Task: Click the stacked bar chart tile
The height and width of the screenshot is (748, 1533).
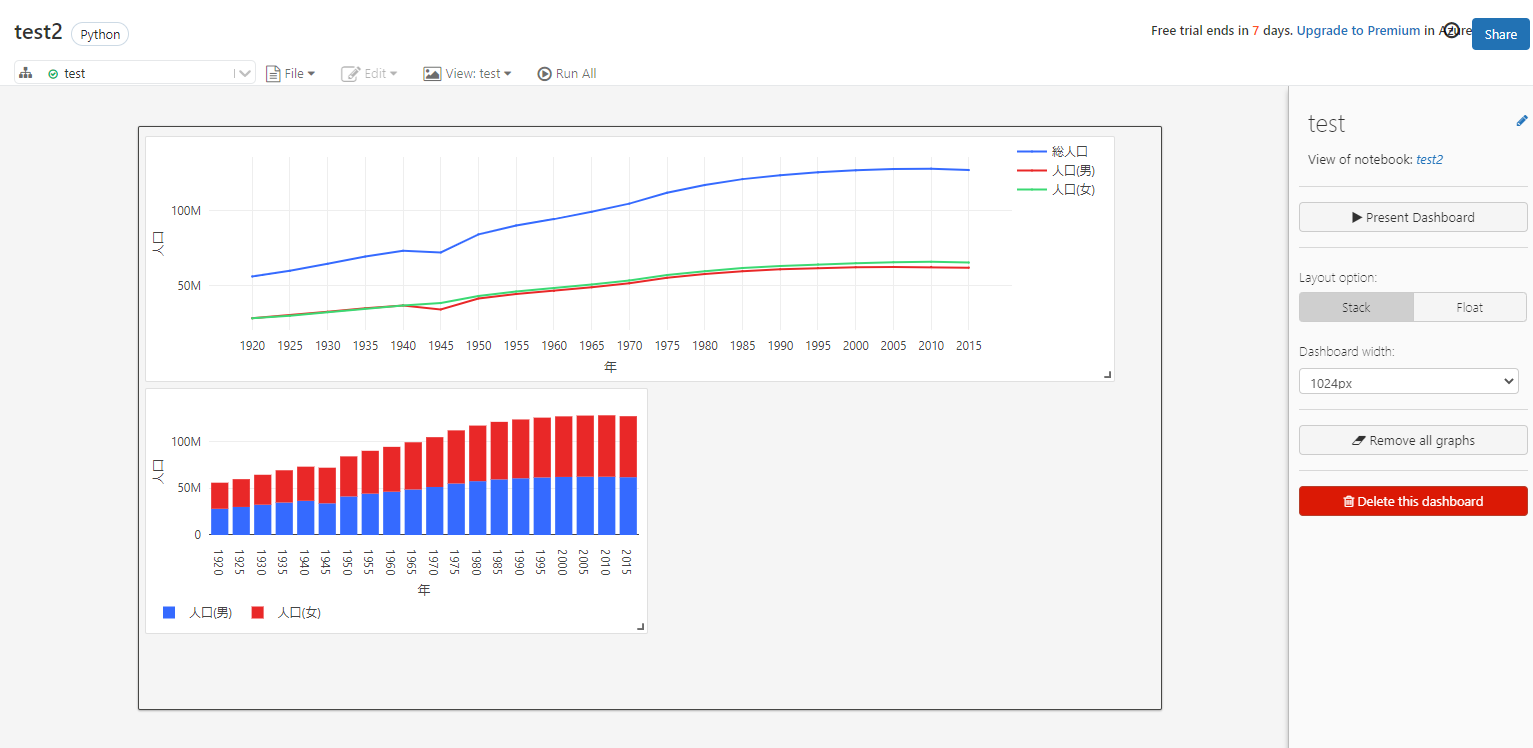Action: point(396,511)
